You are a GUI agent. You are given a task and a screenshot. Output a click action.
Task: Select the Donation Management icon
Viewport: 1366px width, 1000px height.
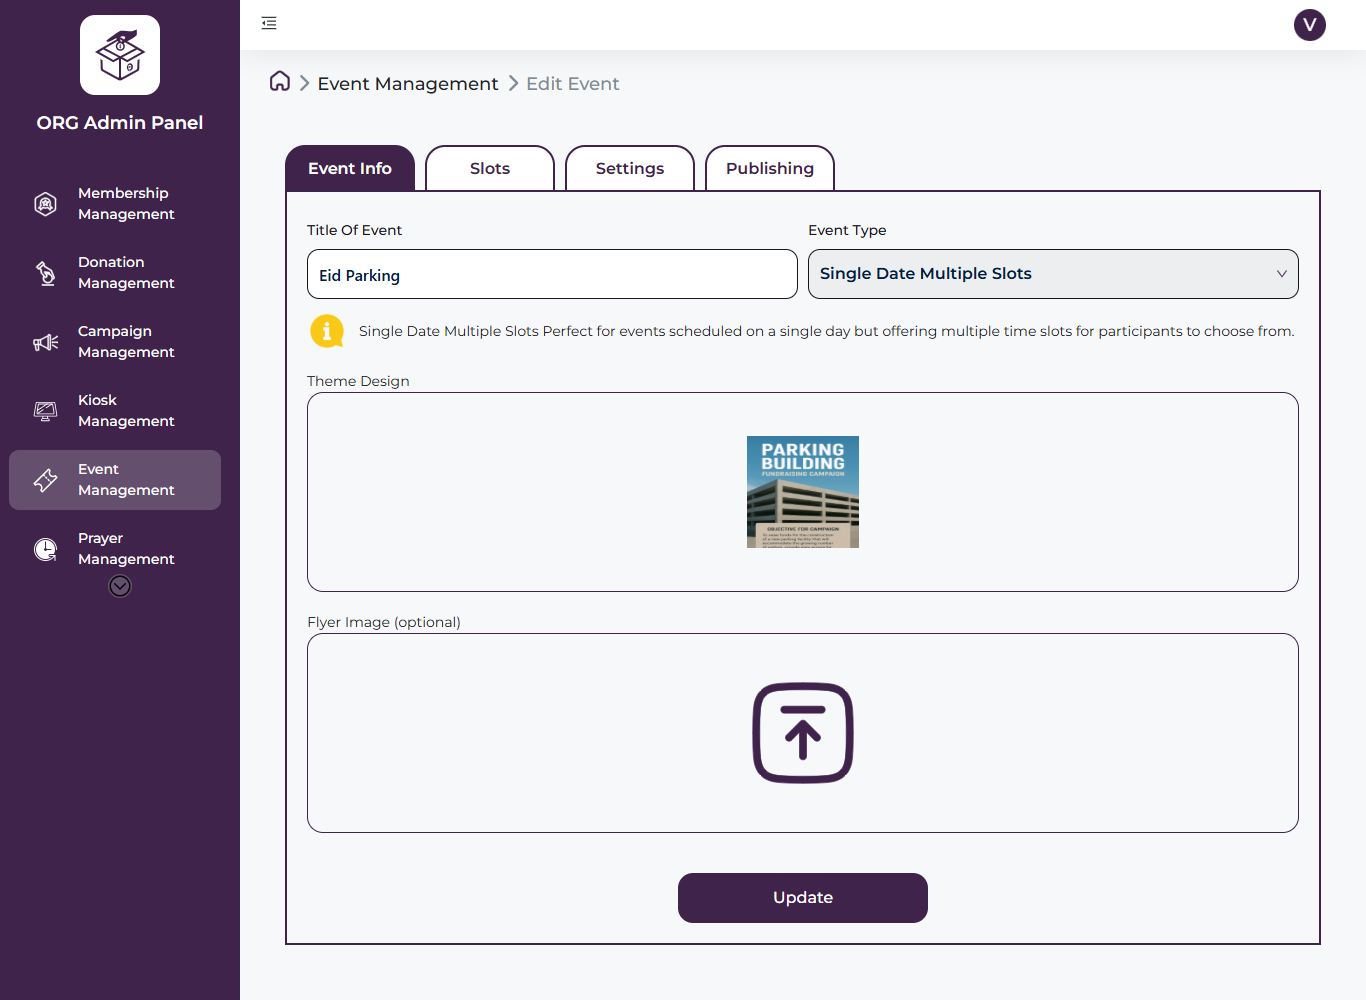[45, 272]
